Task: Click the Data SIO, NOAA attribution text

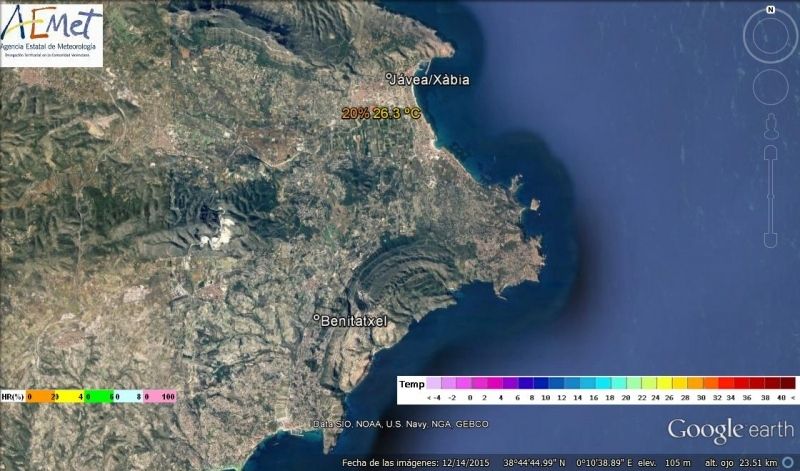Action: point(401,424)
